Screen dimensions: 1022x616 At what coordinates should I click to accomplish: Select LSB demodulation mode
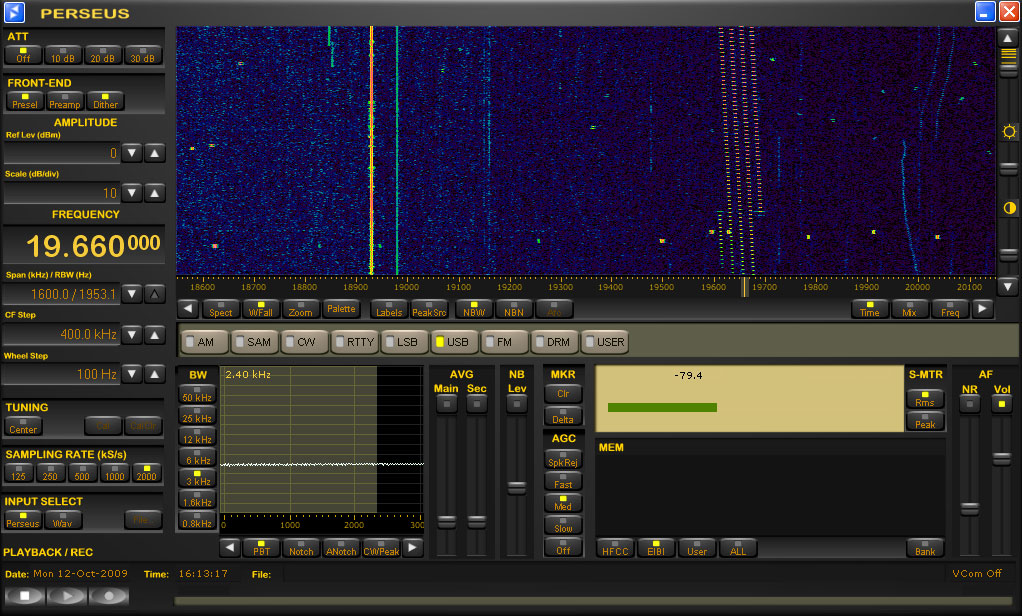tap(405, 342)
